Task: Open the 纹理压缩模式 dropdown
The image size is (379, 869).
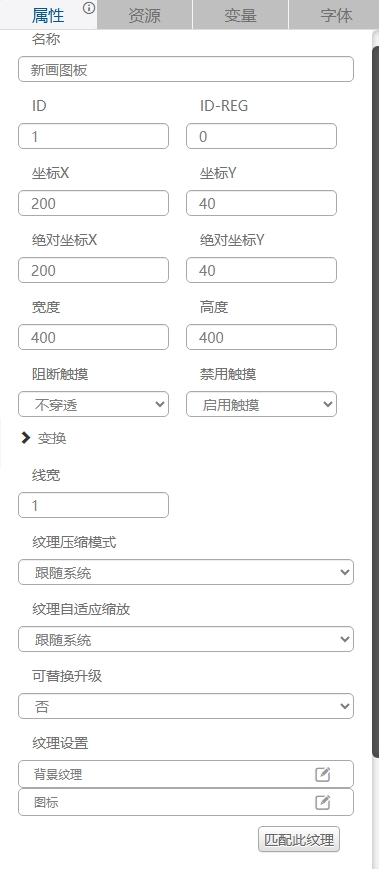Action: 186,572
